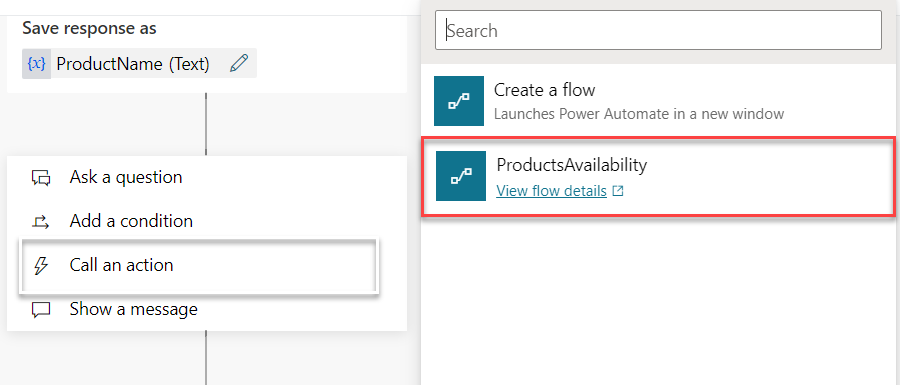Viewport: 900px width, 385px height.
Task: Select the ProductsAvailability flow
Action: 658,176
